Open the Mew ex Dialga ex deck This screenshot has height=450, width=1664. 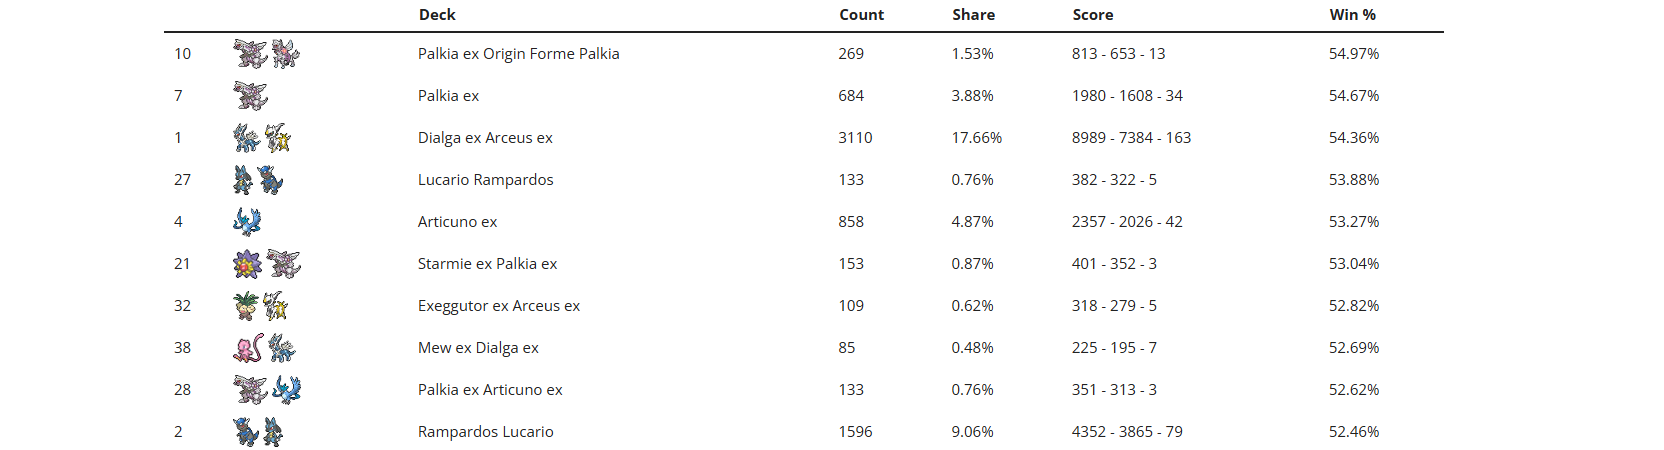[478, 348]
